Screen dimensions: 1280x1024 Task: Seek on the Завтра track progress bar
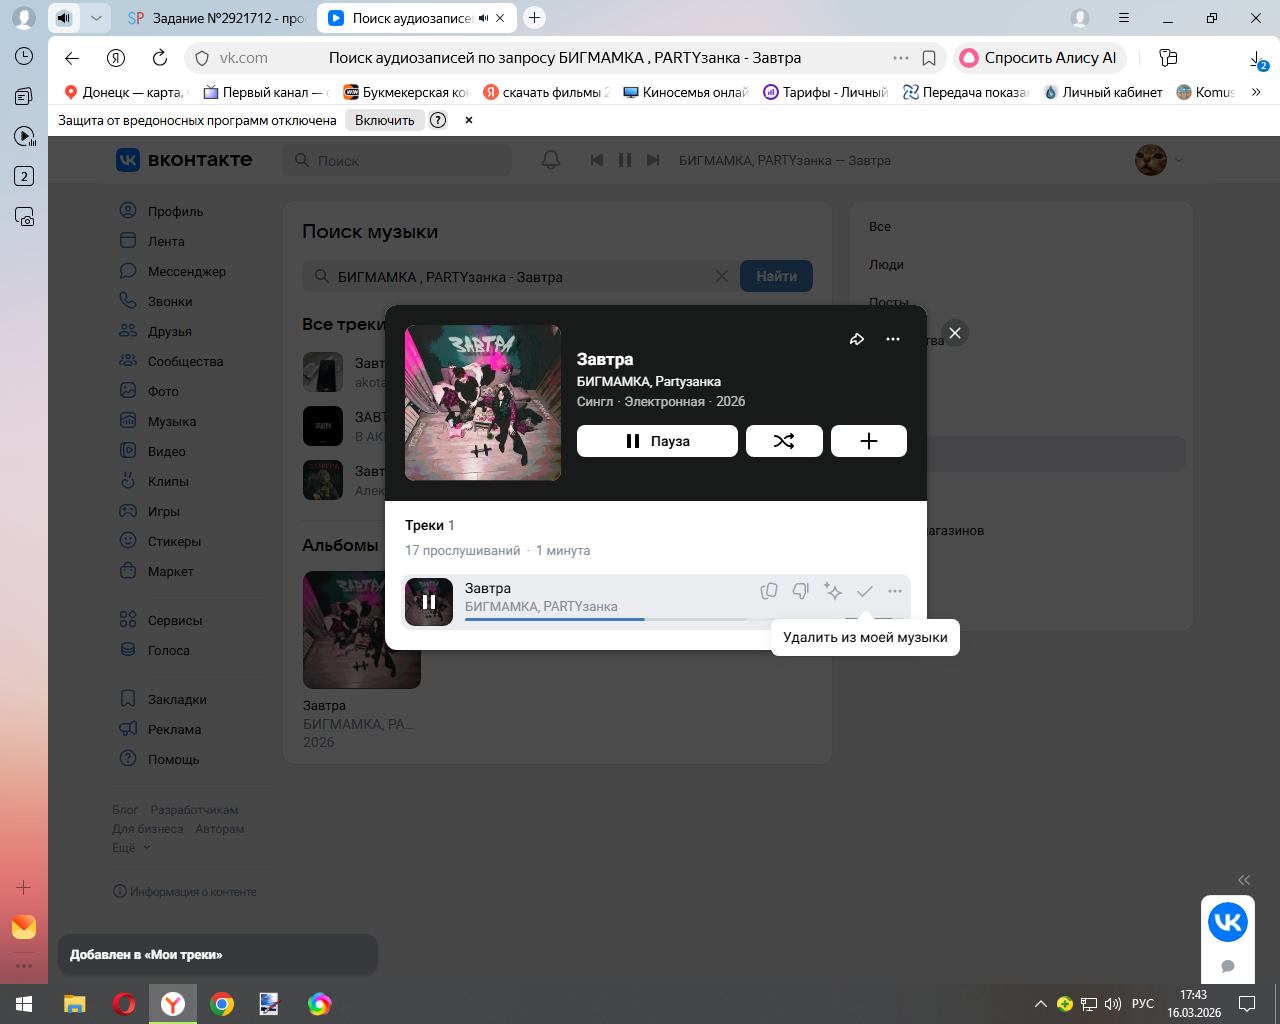pos(606,620)
